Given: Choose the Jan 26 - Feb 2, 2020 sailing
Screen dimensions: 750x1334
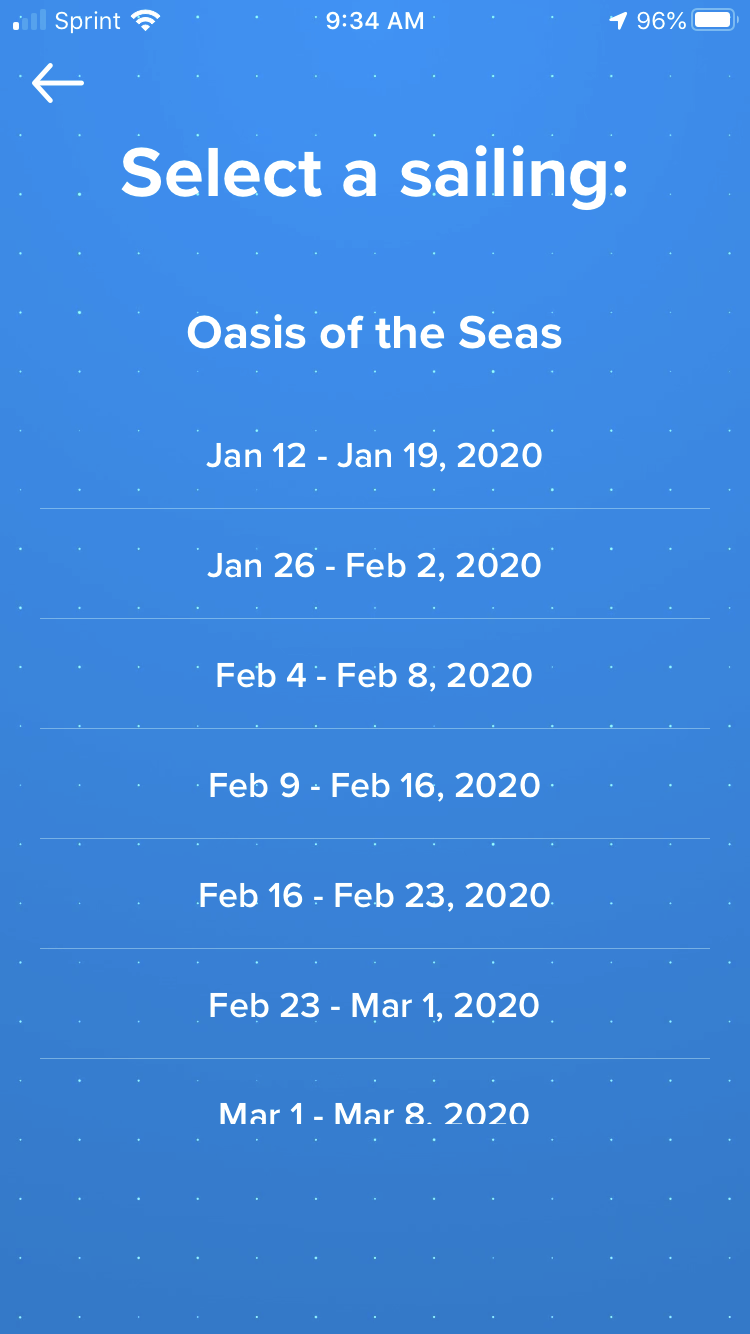Looking at the screenshot, I should (x=375, y=565).
